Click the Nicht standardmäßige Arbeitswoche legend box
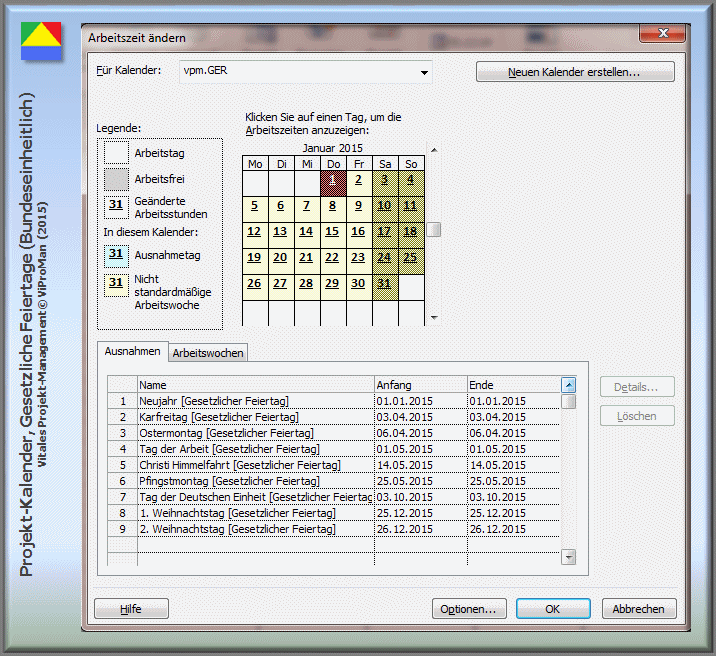 (116, 285)
